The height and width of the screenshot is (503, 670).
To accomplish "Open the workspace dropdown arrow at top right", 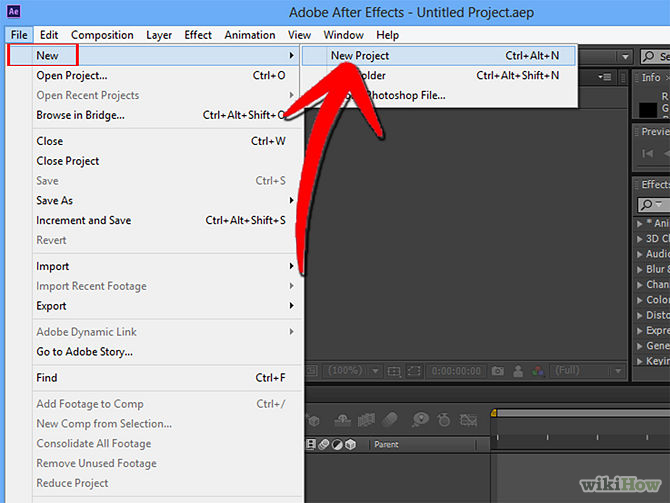I will pyautogui.click(x=625, y=56).
